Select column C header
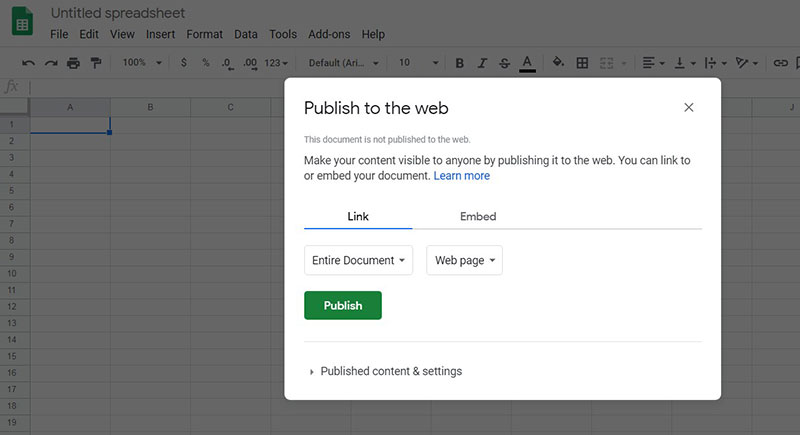Image resolution: width=800 pixels, height=435 pixels. [231, 107]
